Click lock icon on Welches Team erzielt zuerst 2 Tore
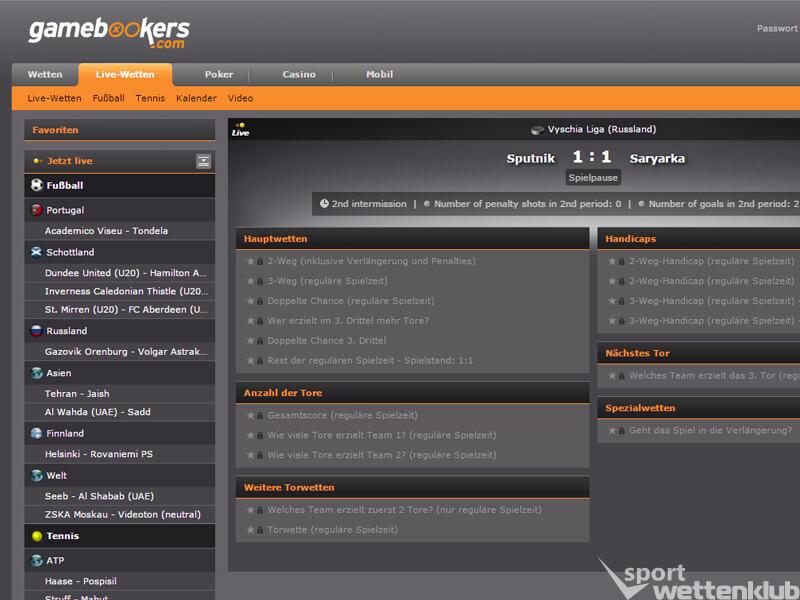 [260, 510]
